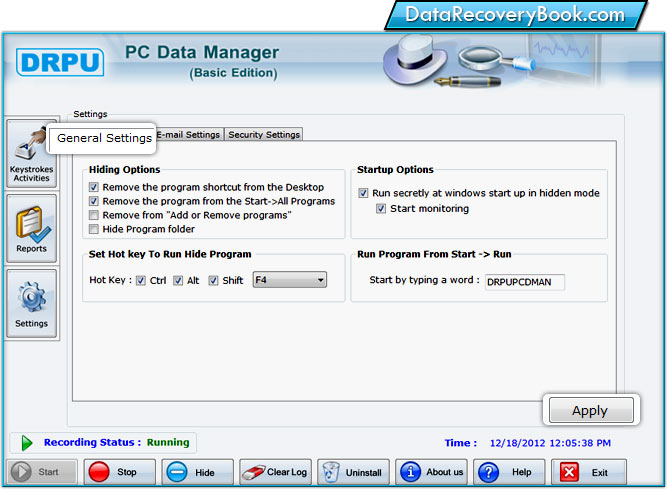Click the DRPU logo
Viewport: 667px width, 489px height.
60,62
